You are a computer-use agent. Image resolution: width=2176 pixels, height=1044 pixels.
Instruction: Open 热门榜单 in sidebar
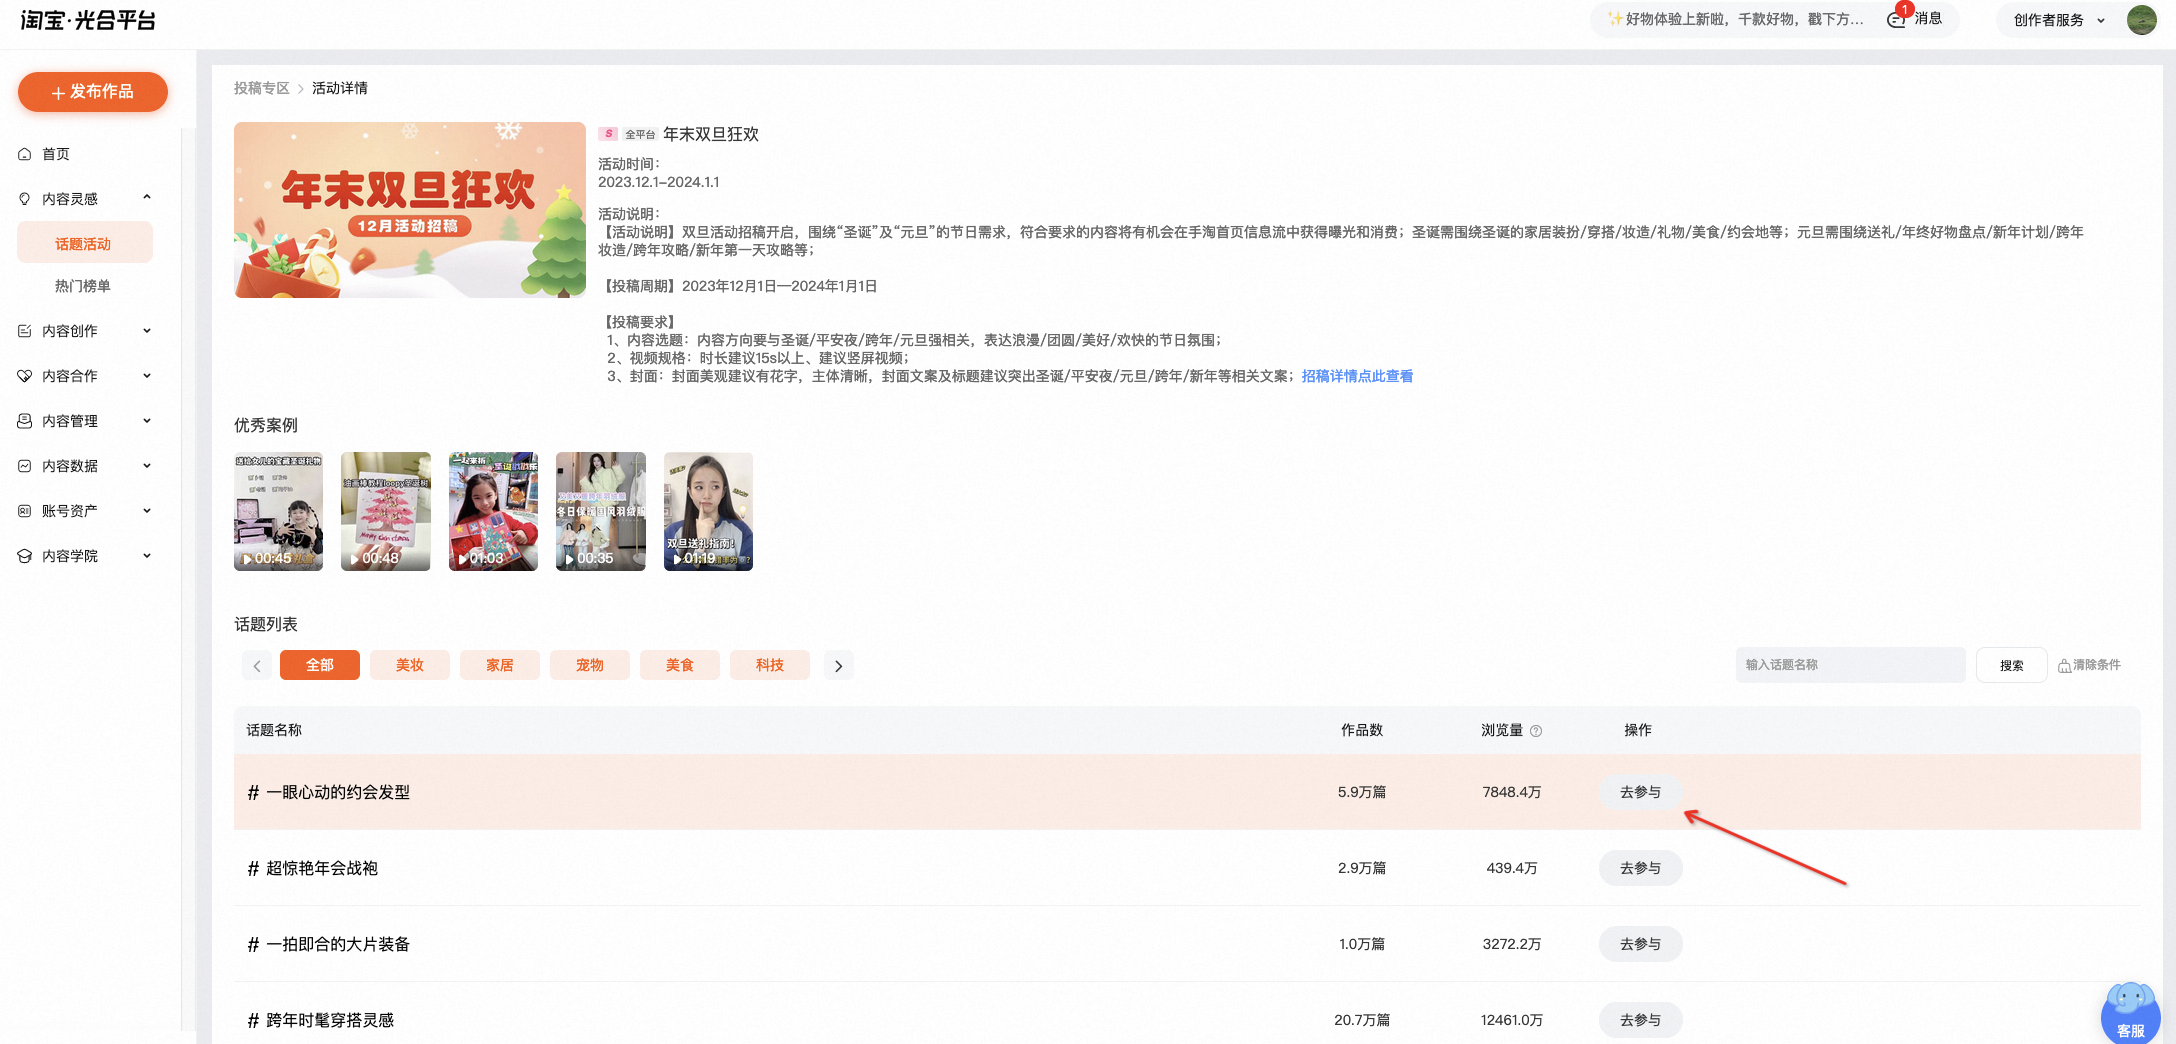pyautogui.click(x=83, y=286)
